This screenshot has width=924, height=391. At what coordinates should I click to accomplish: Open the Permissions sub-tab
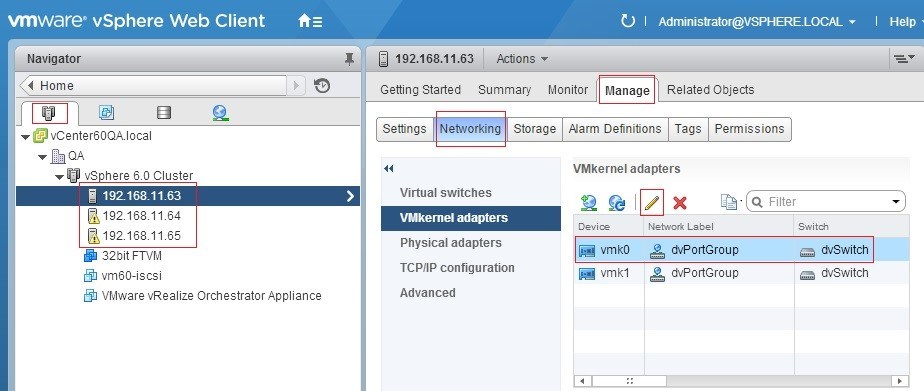pyautogui.click(x=750, y=128)
